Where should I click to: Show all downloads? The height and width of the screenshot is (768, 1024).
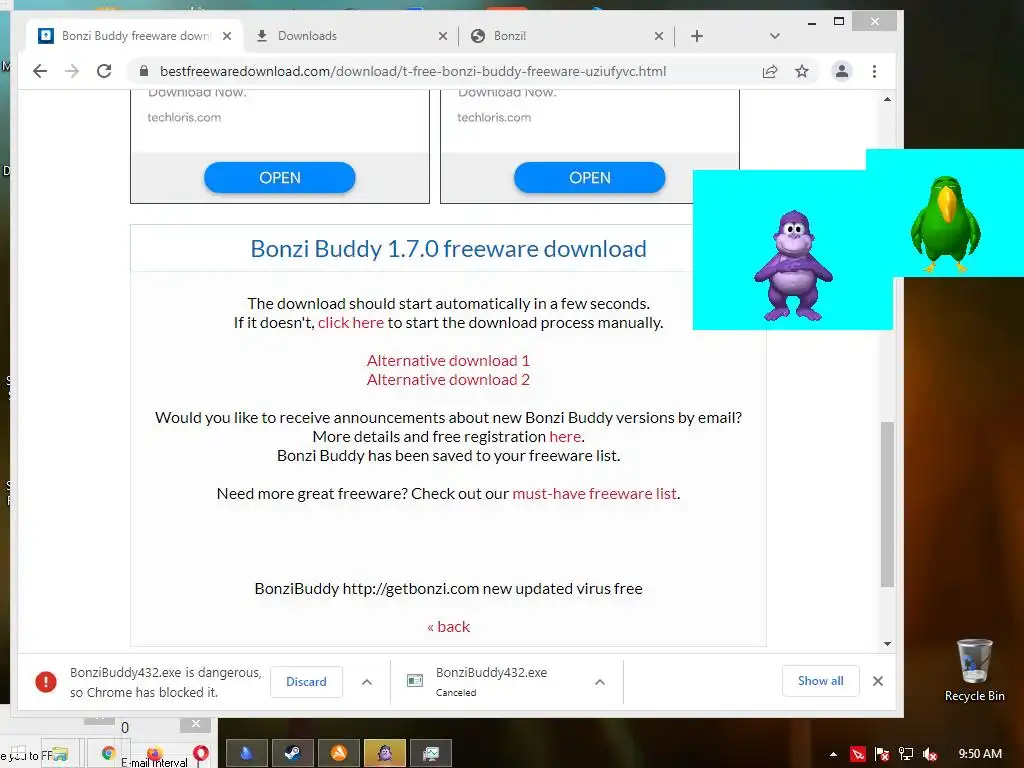tap(820, 680)
